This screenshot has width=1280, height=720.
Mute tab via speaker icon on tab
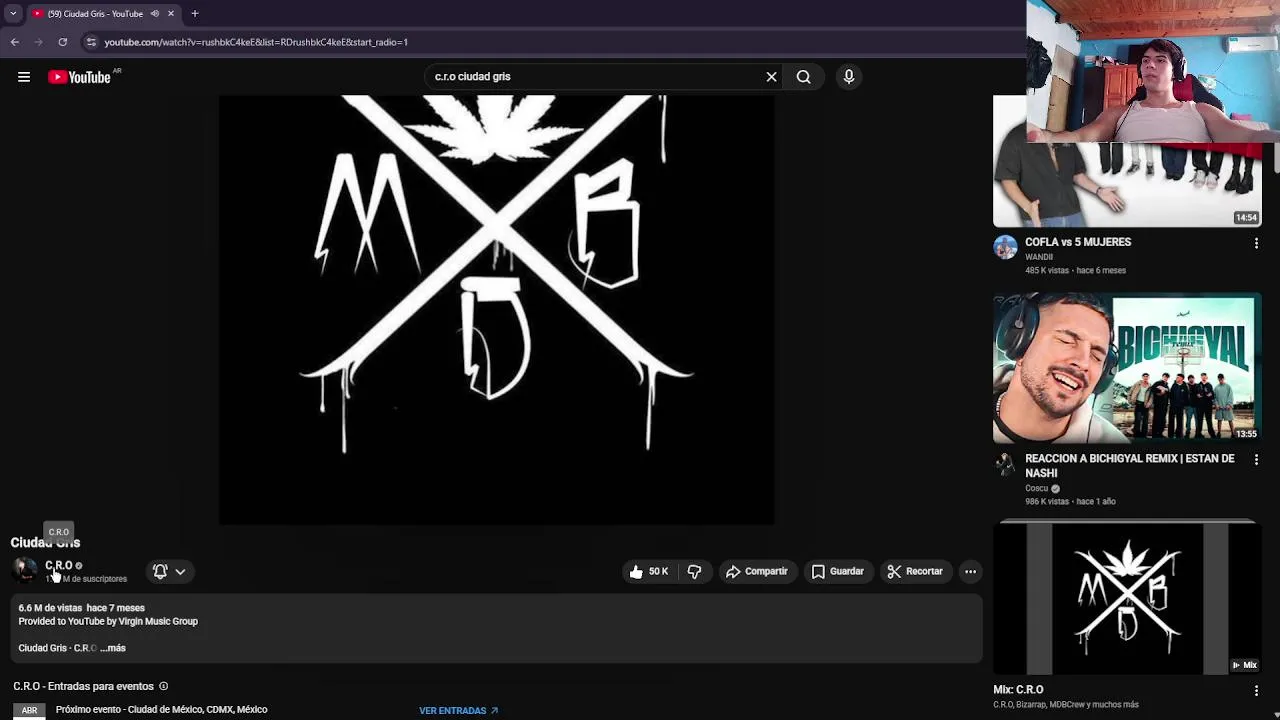coord(154,13)
